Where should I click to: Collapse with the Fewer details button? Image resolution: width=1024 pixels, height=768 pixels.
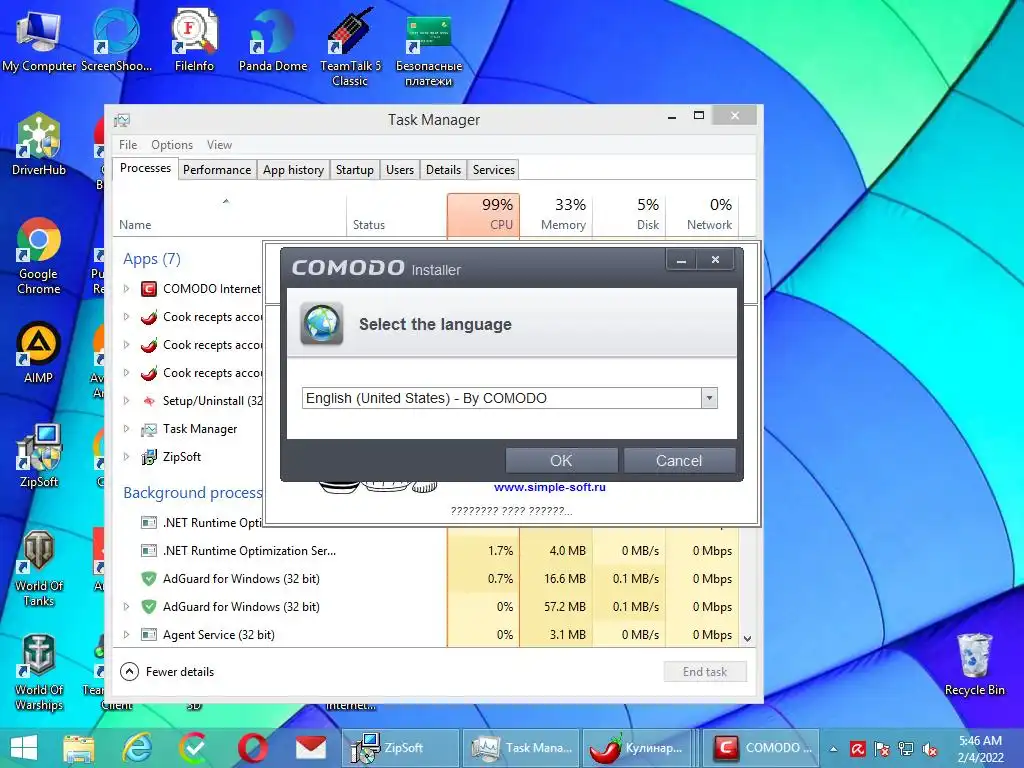[167, 671]
